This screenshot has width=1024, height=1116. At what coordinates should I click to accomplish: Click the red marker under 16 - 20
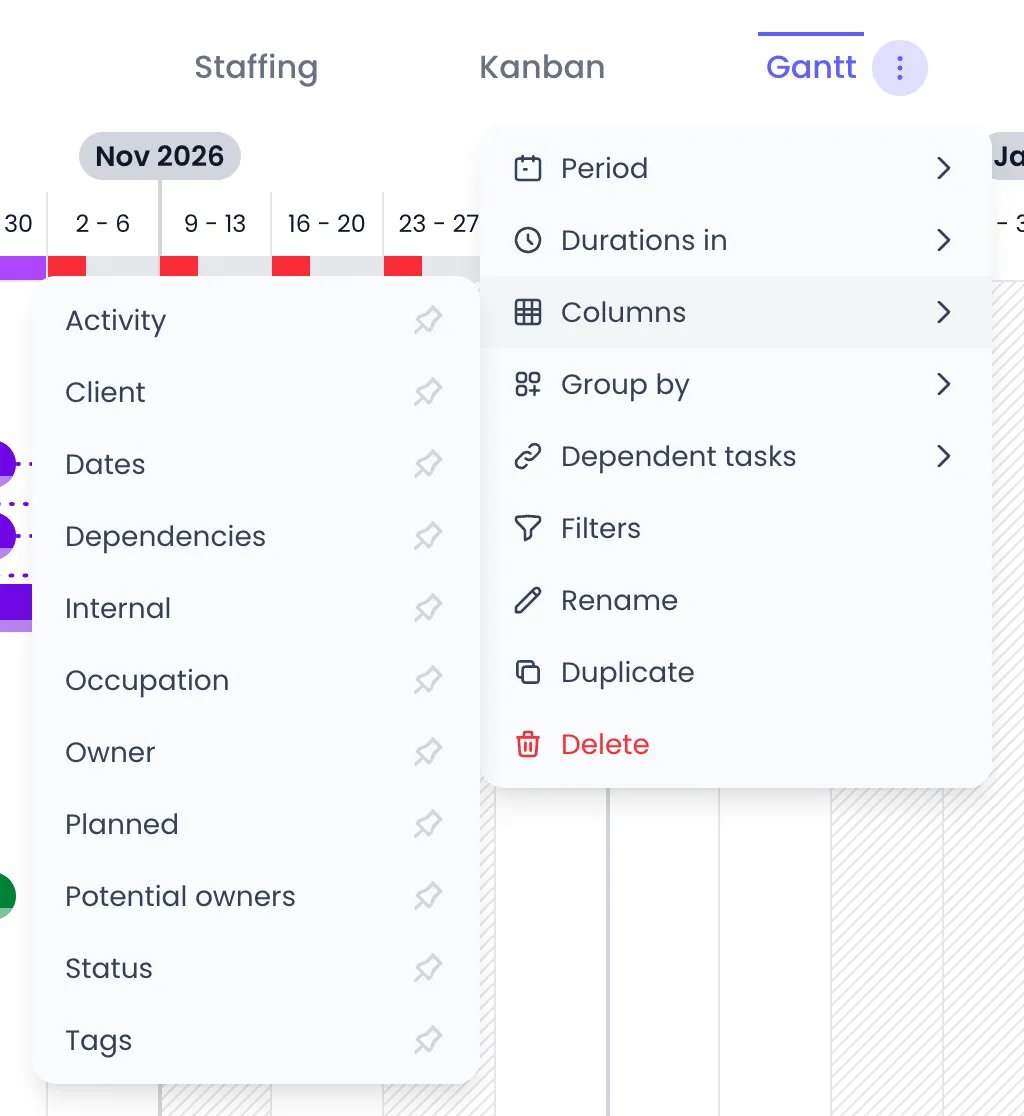290,266
